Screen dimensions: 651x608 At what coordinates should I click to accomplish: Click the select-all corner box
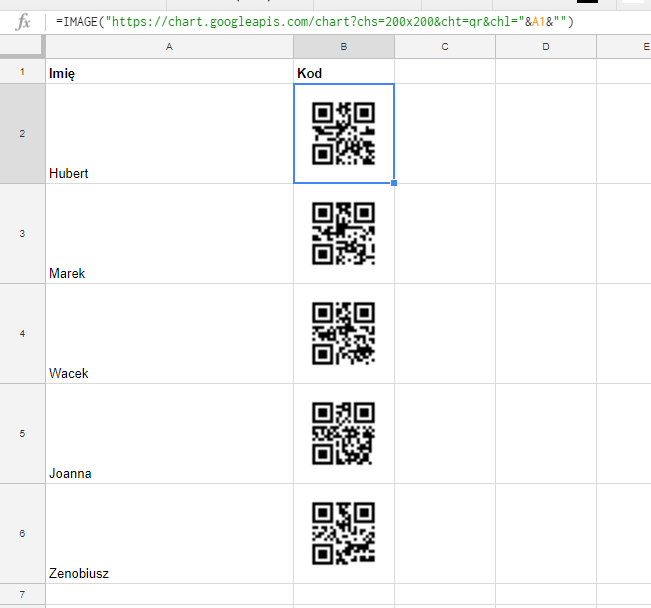tap(22, 47)
